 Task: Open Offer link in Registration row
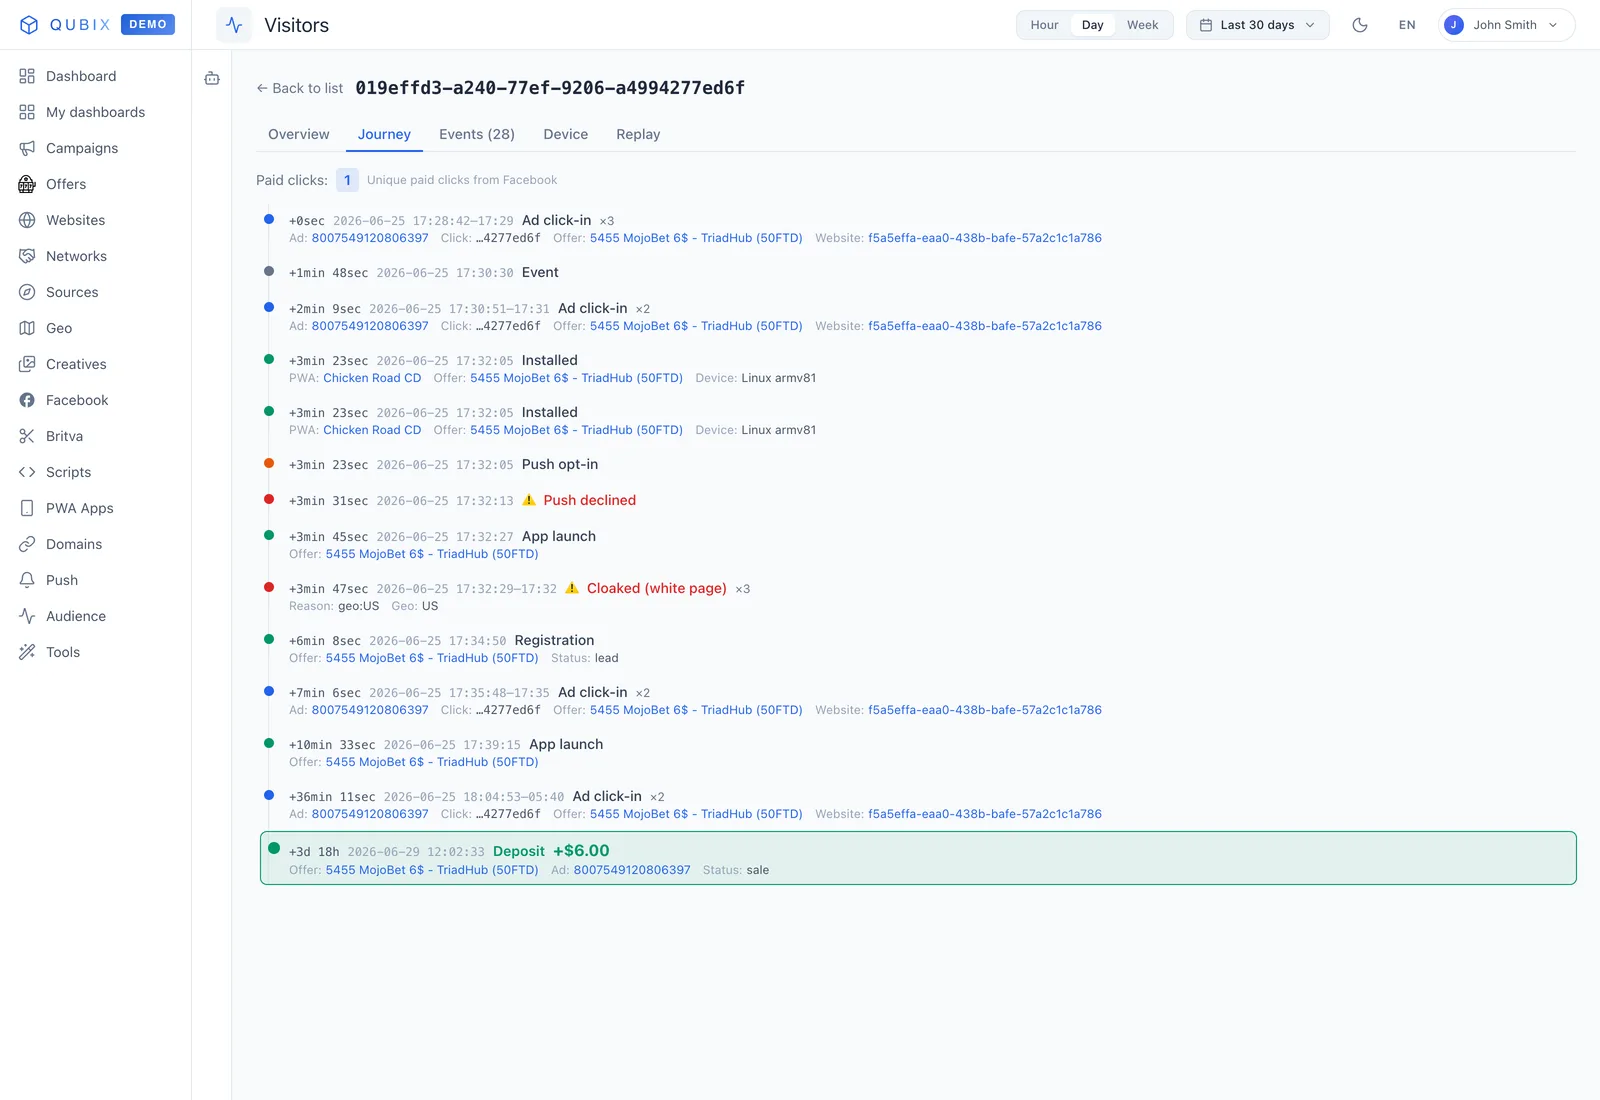pos(432,658)
